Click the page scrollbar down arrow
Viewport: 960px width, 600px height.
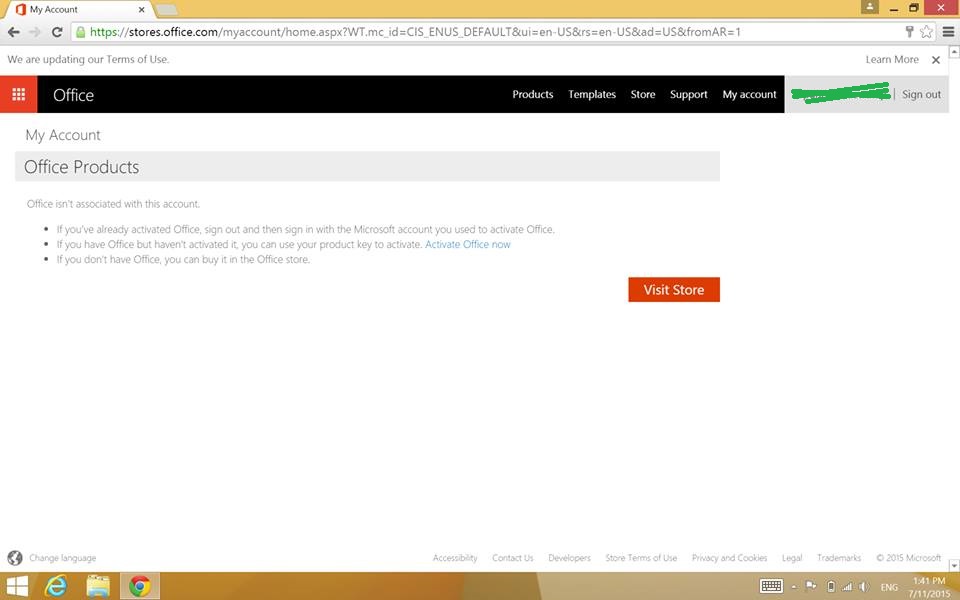pos(954,565)
